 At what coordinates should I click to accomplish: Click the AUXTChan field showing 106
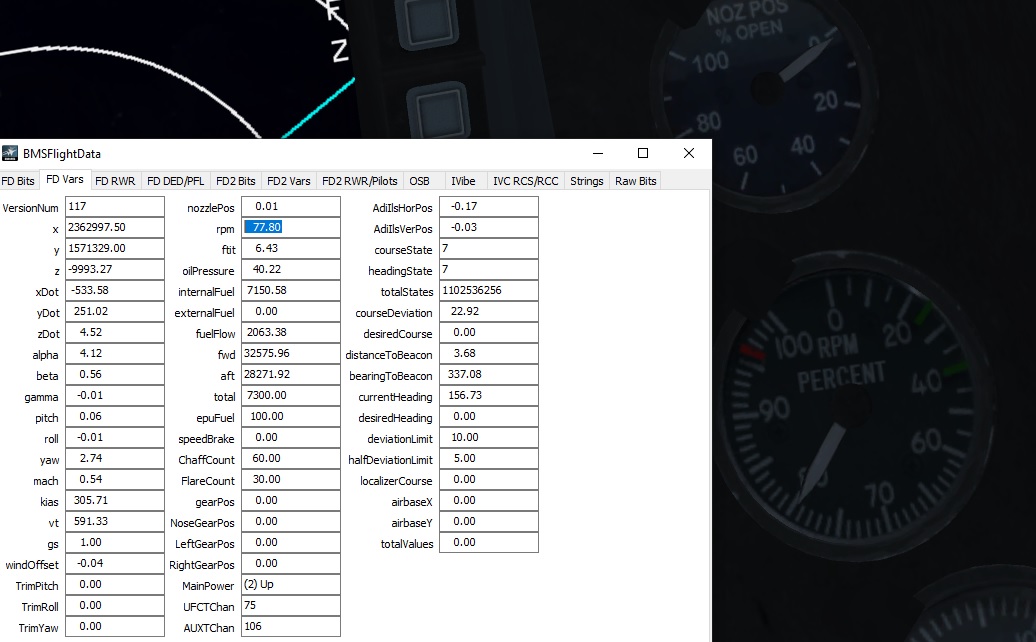pyautogui.click(x=291, y=626)
